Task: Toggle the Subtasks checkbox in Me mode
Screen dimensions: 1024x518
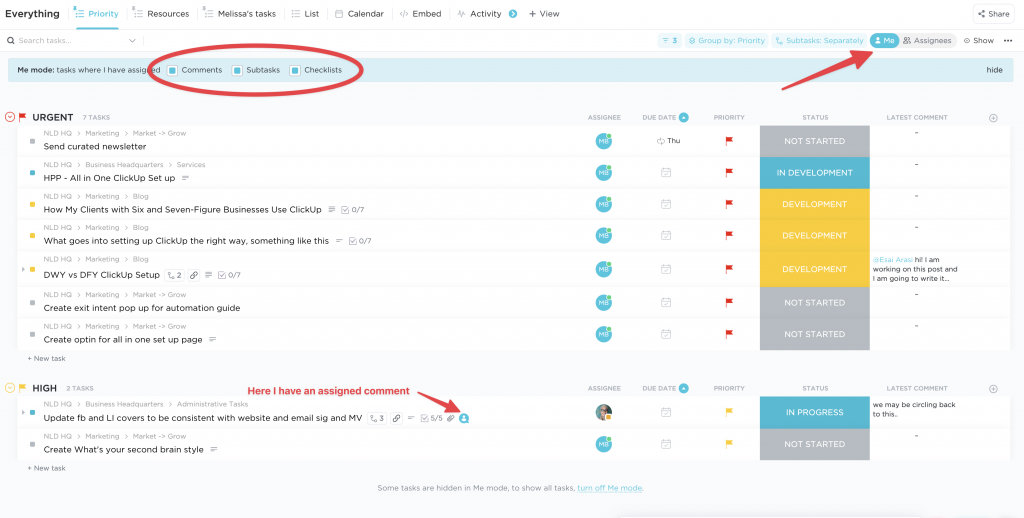Action: point(237,70)
